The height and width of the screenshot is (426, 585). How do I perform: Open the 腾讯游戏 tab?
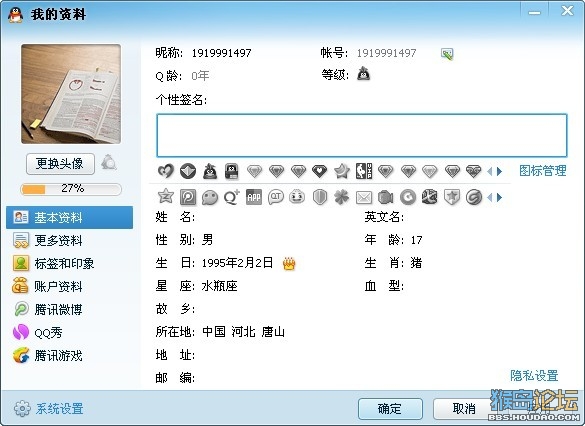69,355
